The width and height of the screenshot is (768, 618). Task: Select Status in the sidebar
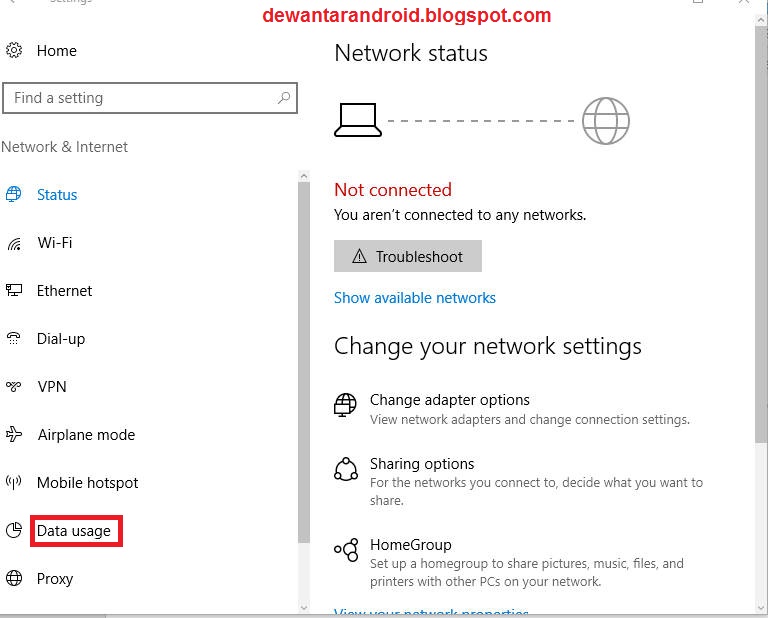coord(57,195)
